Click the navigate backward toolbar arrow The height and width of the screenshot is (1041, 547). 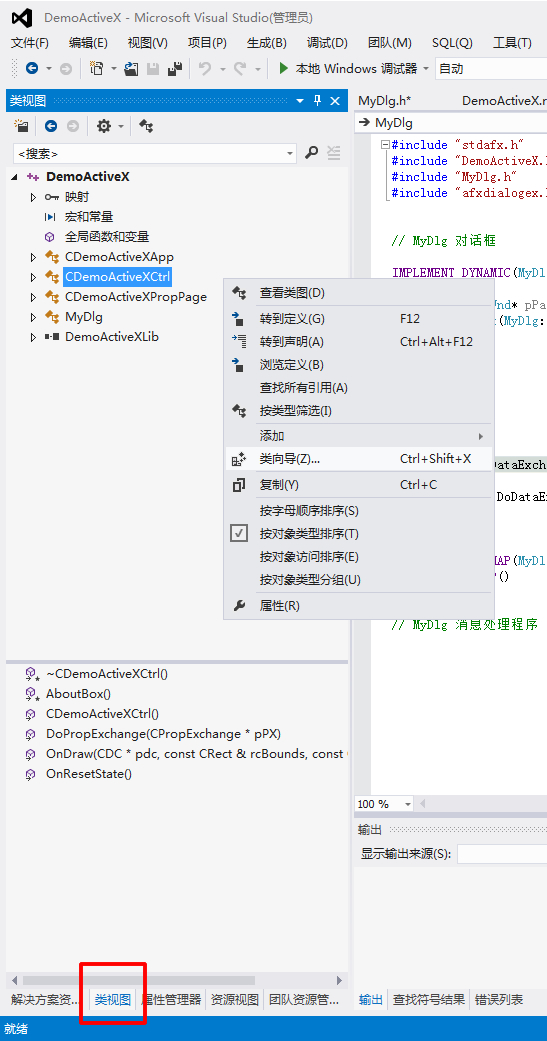(x=31, y=68)
